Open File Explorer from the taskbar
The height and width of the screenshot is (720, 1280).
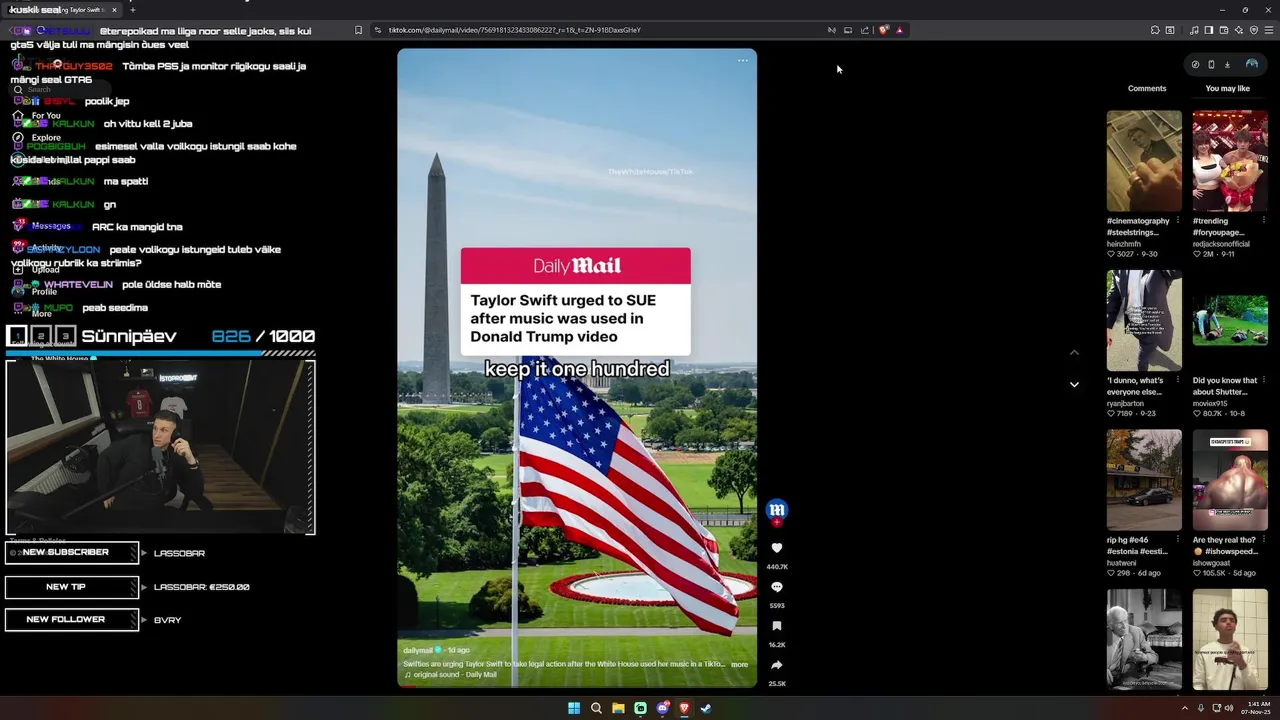tap(618, 708)
